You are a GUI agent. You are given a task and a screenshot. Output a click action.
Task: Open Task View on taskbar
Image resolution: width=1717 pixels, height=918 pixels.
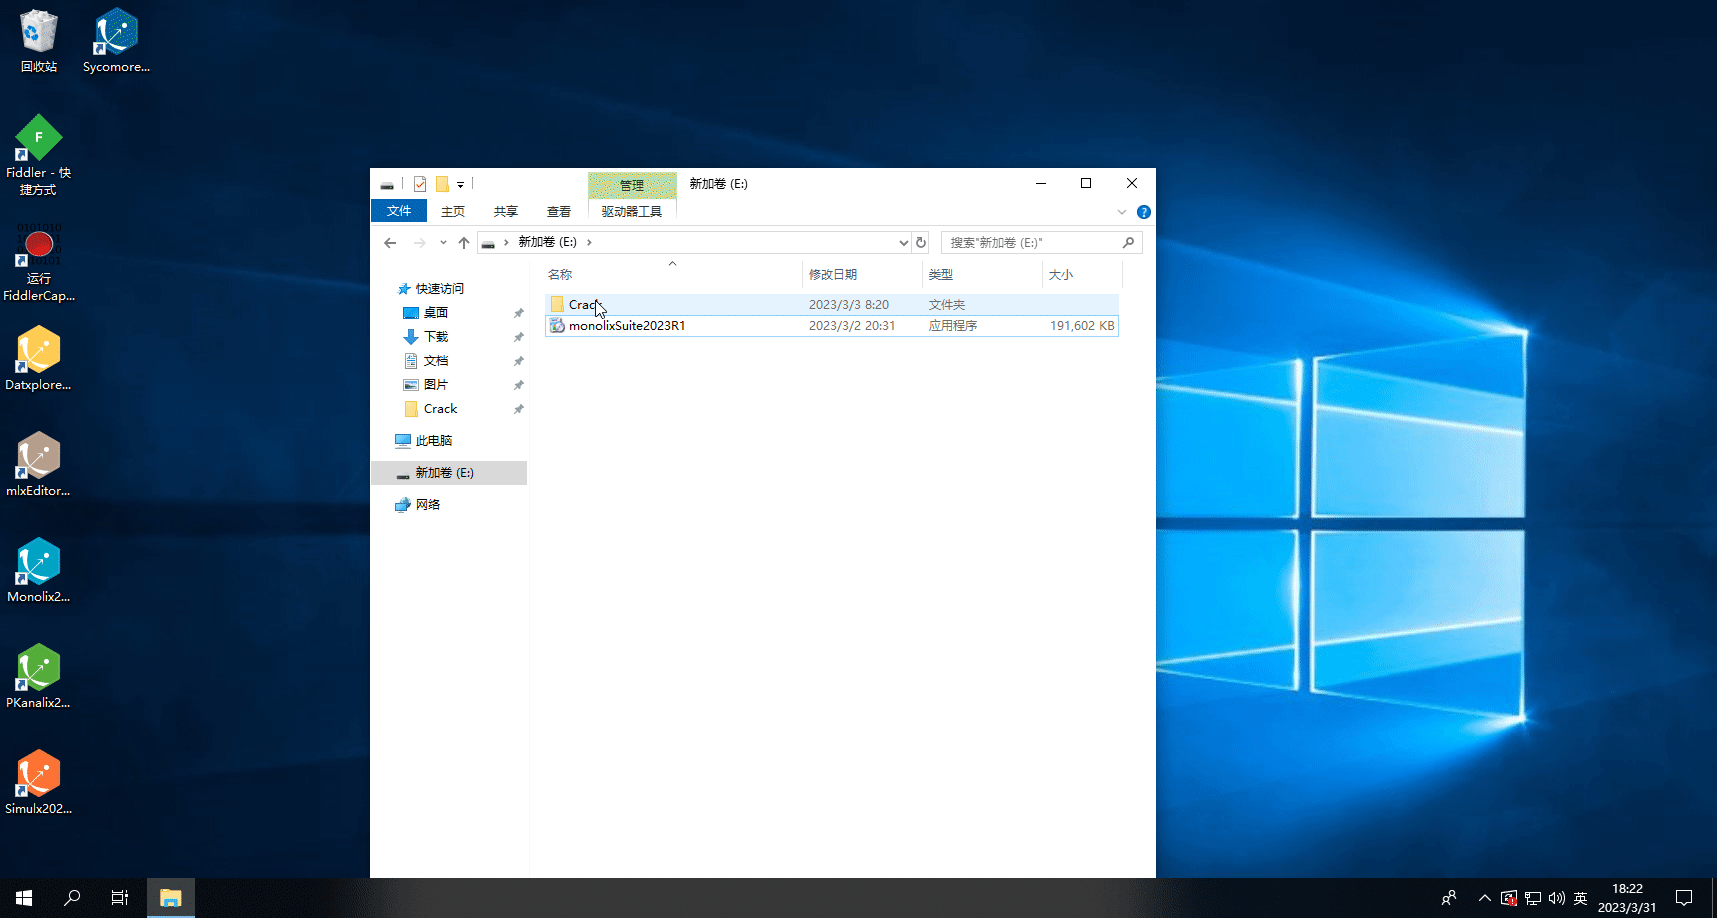[120, 898]
